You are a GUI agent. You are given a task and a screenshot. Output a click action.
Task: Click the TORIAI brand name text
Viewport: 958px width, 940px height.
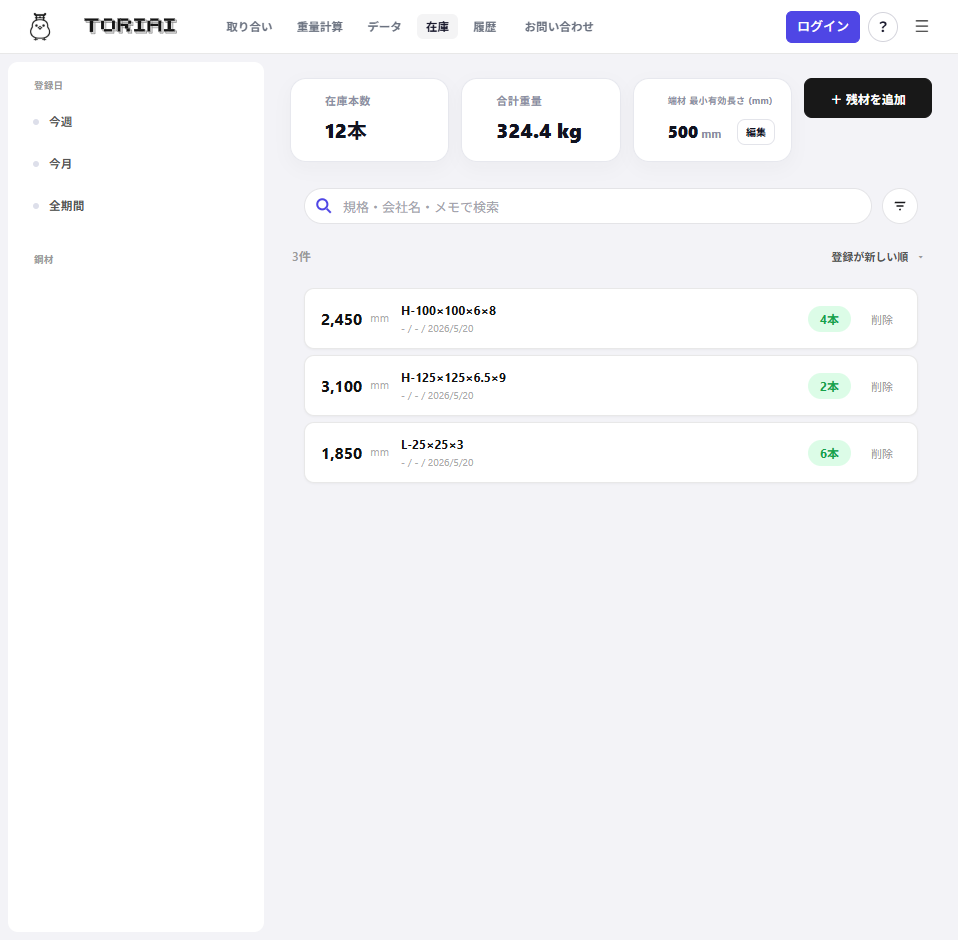click(130, 26)
